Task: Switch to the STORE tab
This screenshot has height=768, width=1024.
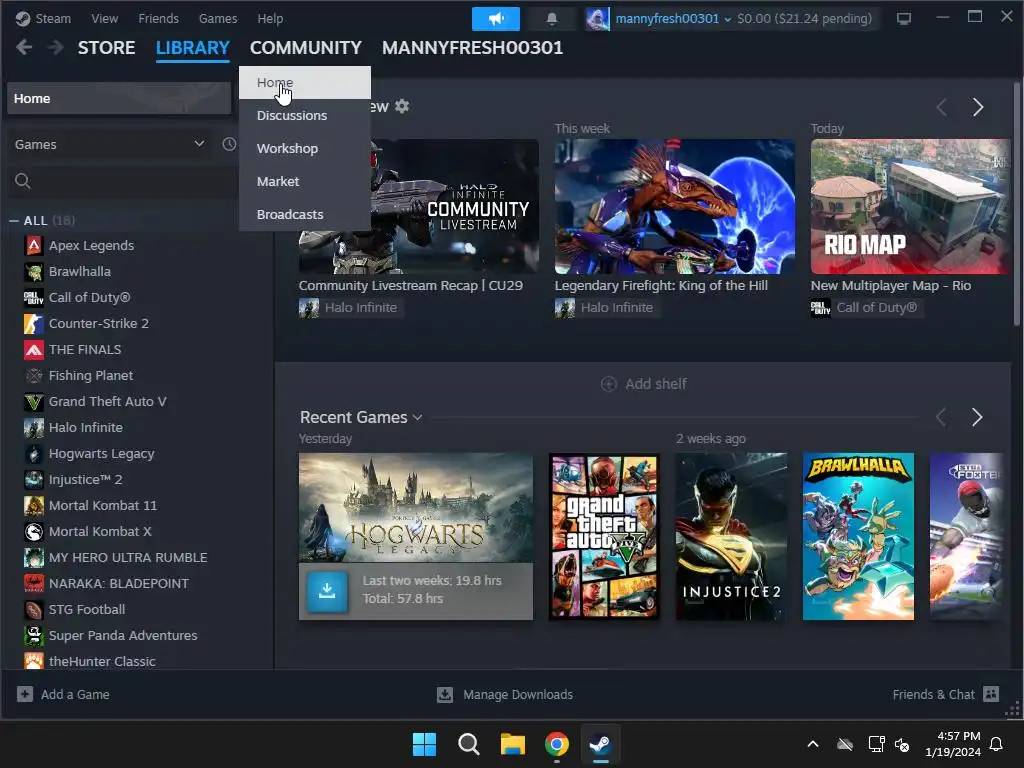Action: point(106,48)
